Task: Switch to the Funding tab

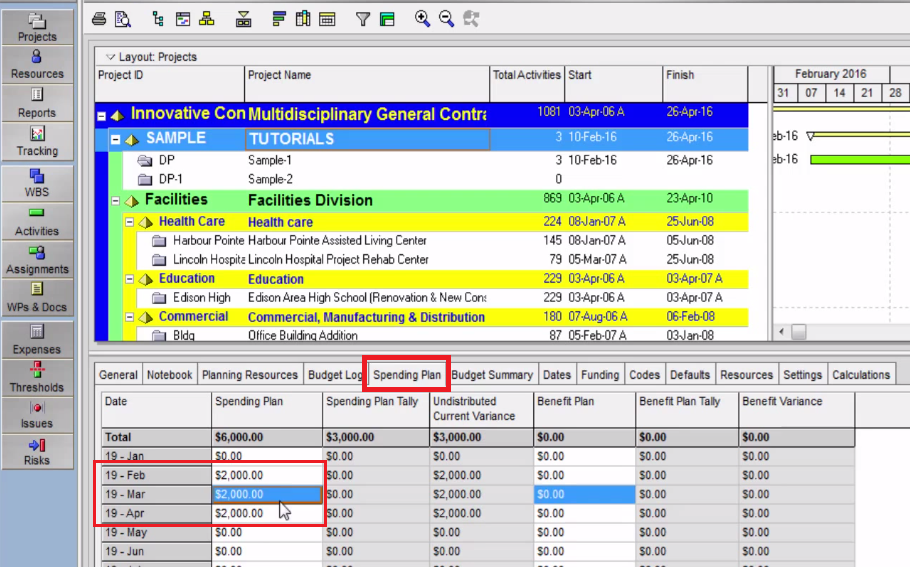Action: [600, 375]
